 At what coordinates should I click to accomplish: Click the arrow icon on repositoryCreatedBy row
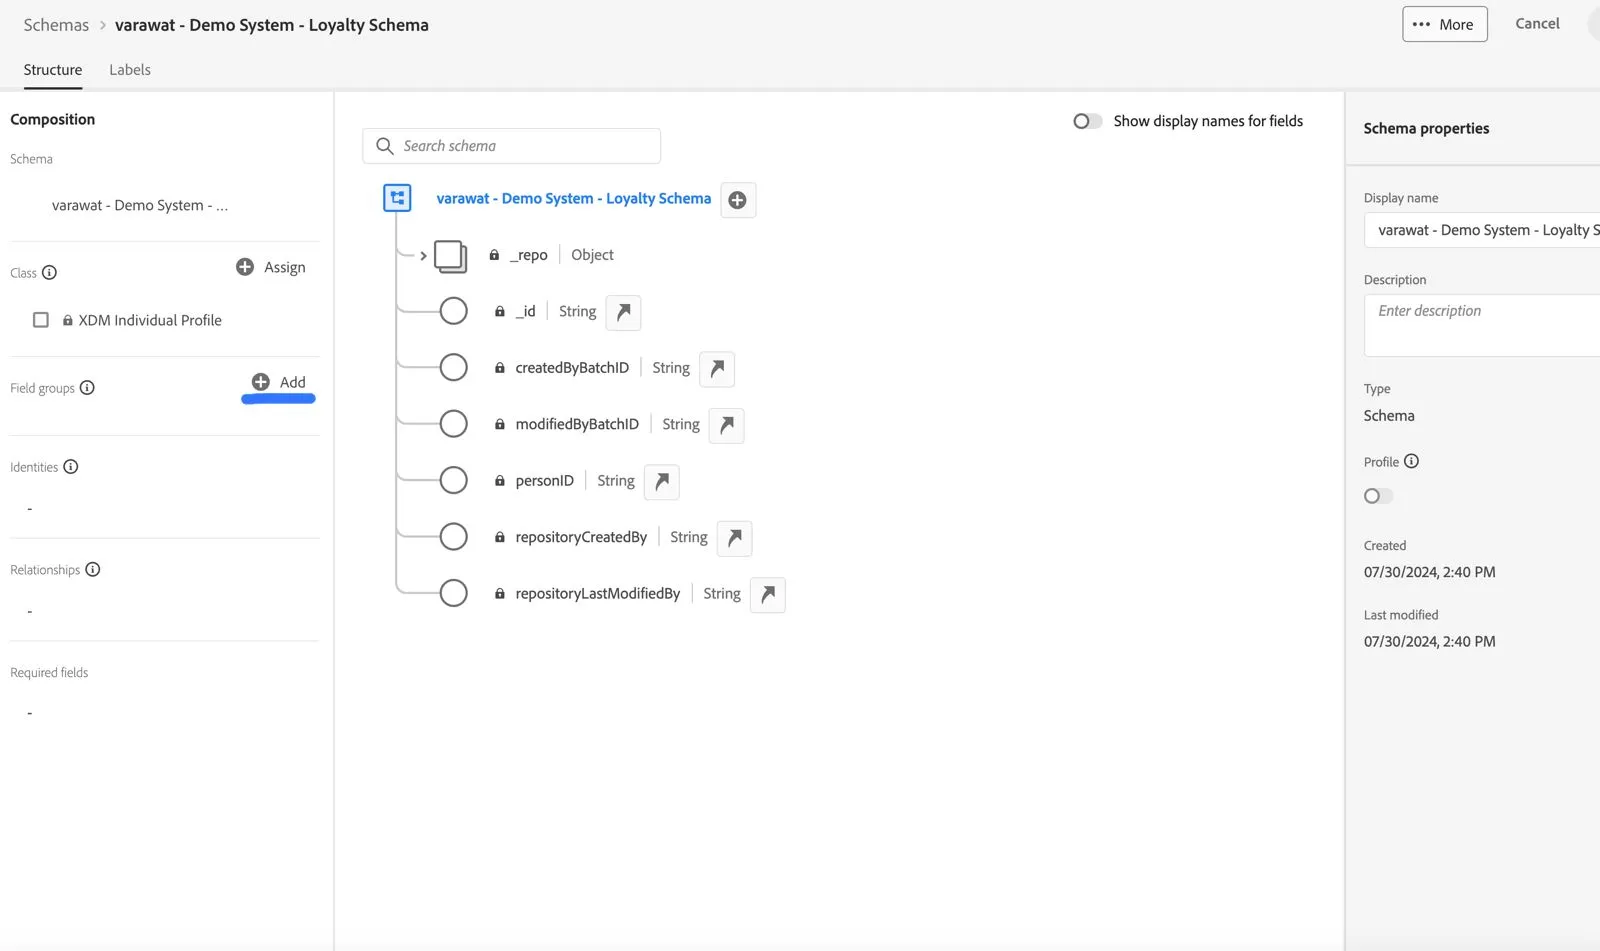[734, 538]
